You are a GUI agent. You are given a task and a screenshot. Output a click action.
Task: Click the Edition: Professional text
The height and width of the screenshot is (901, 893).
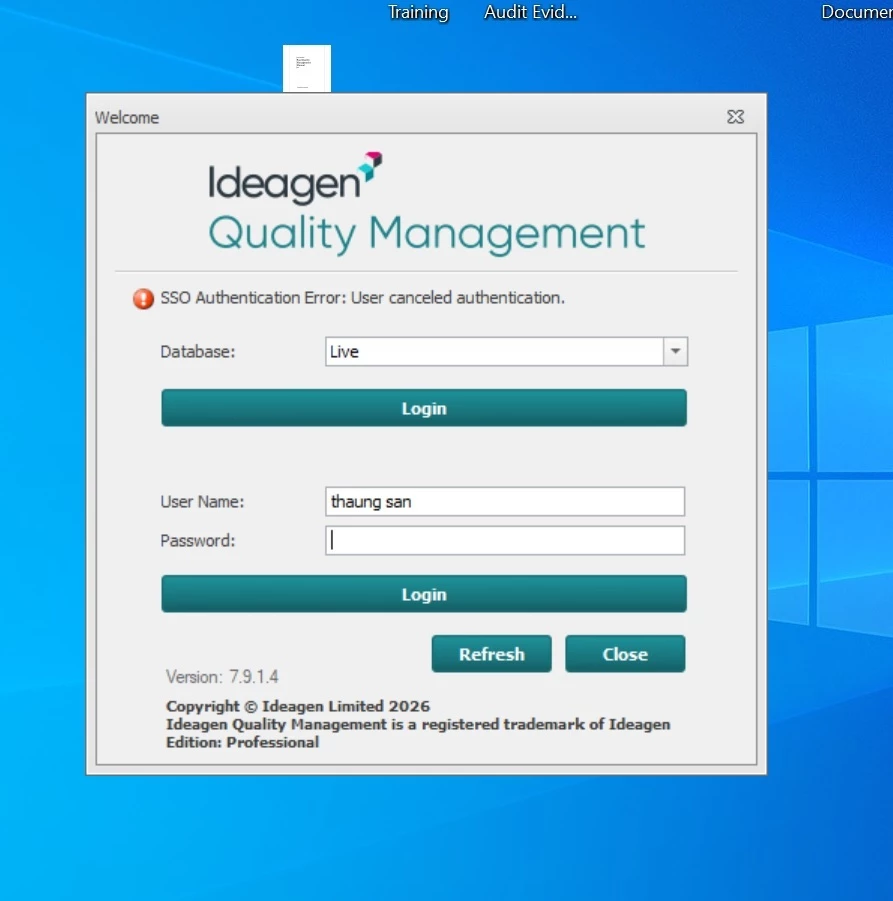point(243,742)
